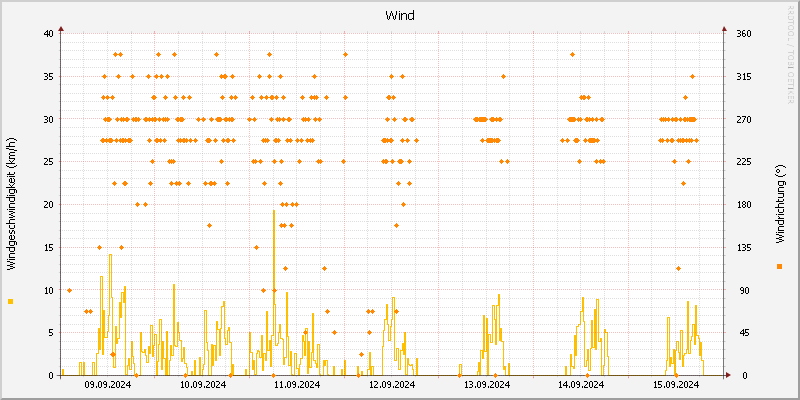Click the yellow wind speed legend square
Image resolution: width=800 pixels, height=400 pixels.
(x=10, y=302)
